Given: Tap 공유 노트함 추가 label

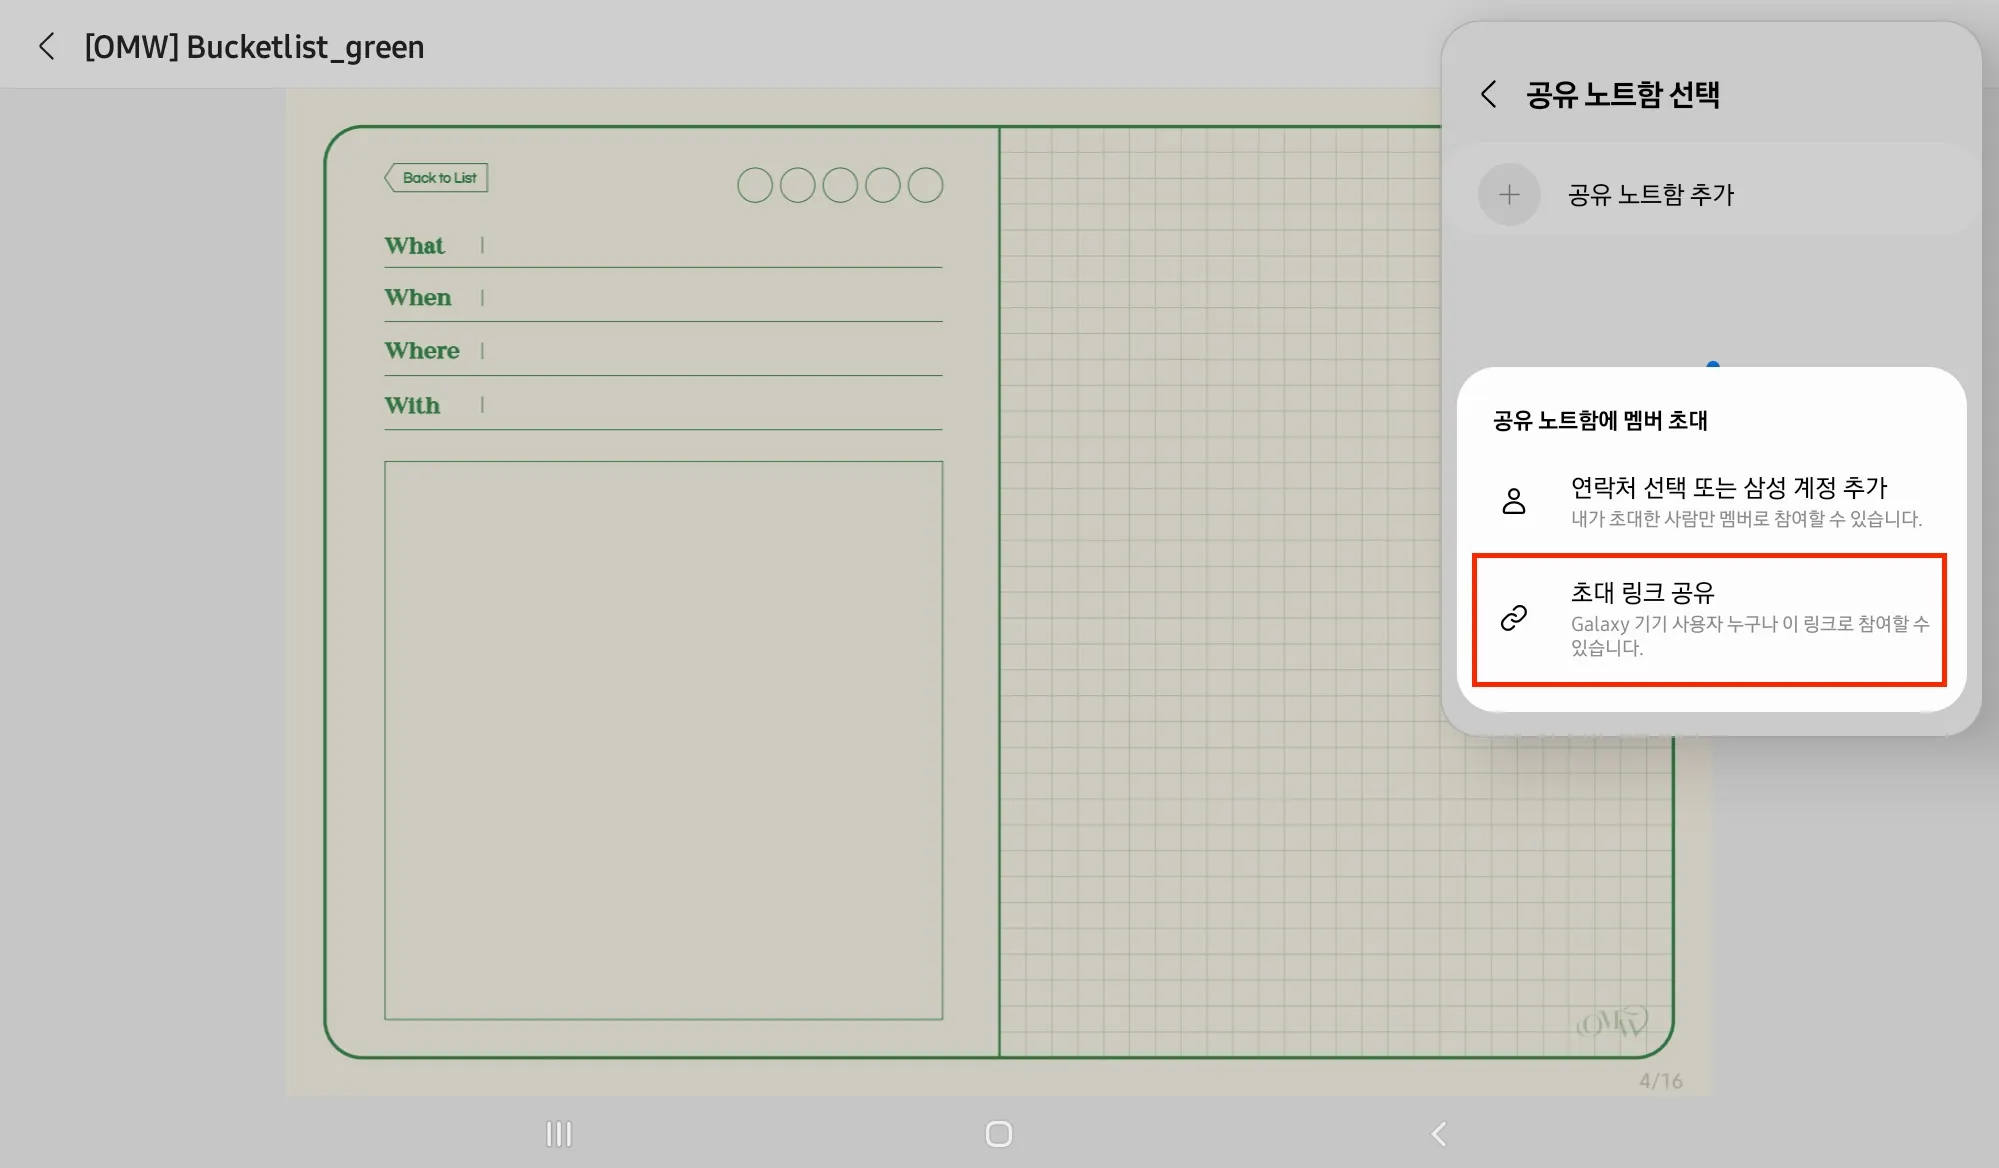Looking at the screenshot, I should [x=1650, y=194].
